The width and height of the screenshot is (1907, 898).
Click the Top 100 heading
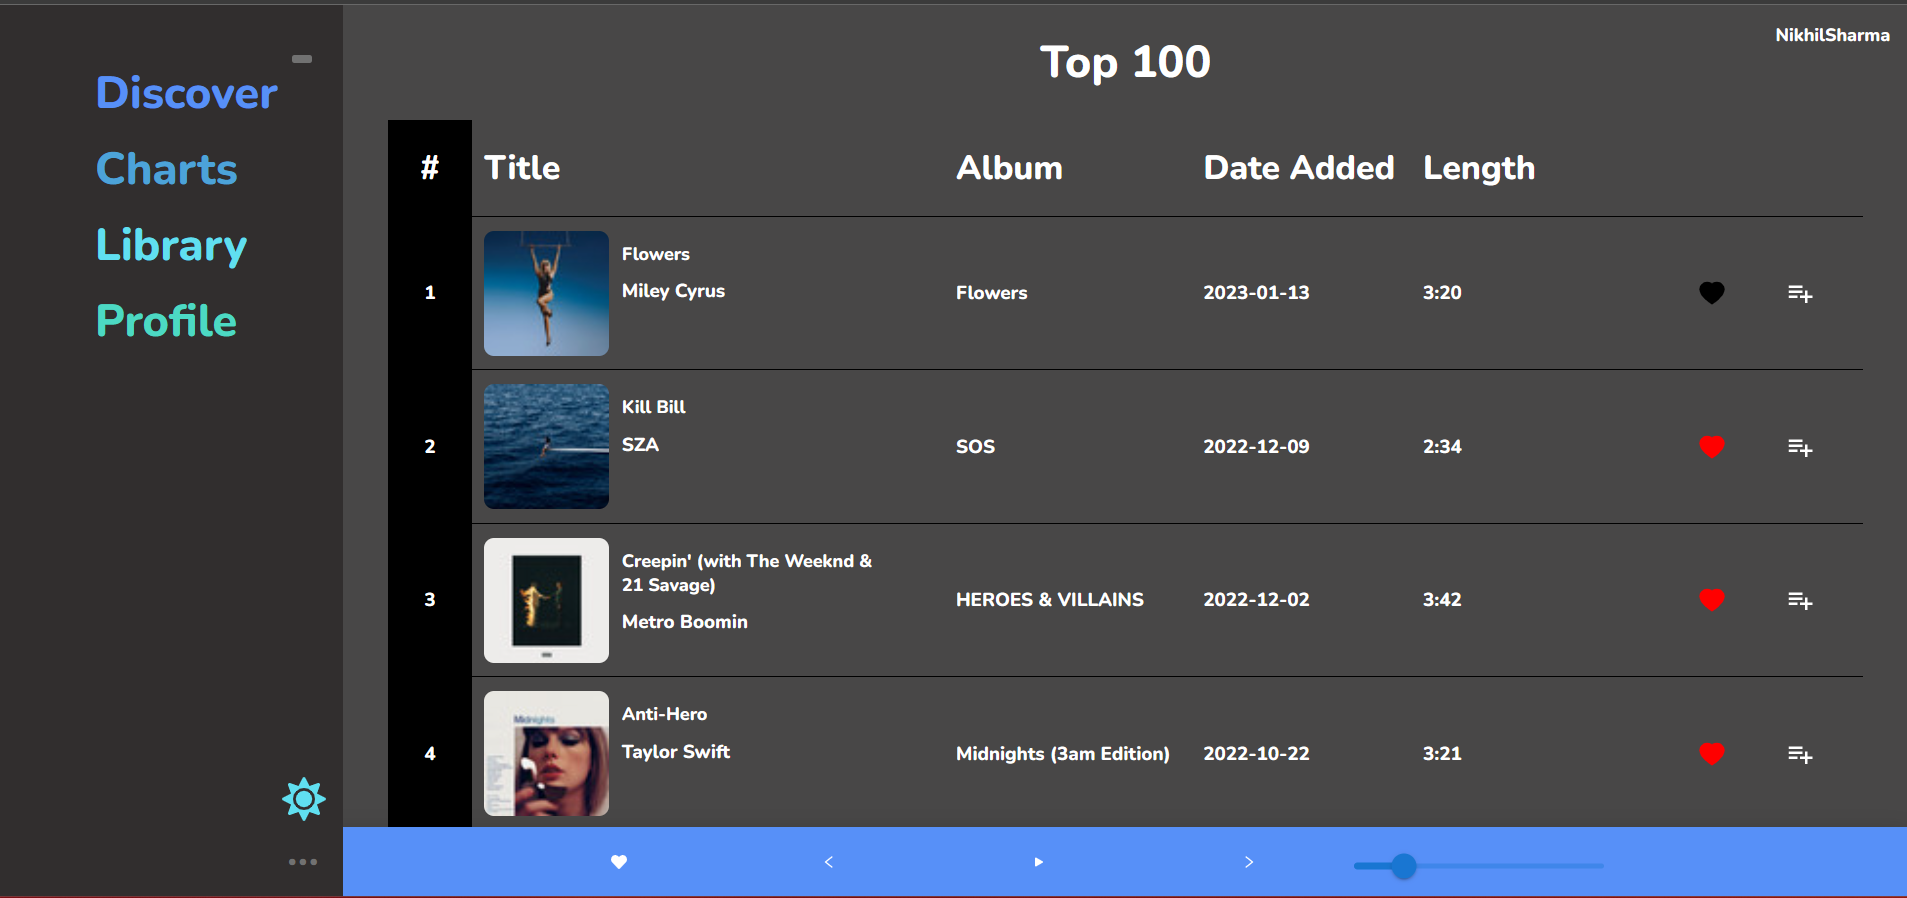[x=1125, y=63]
